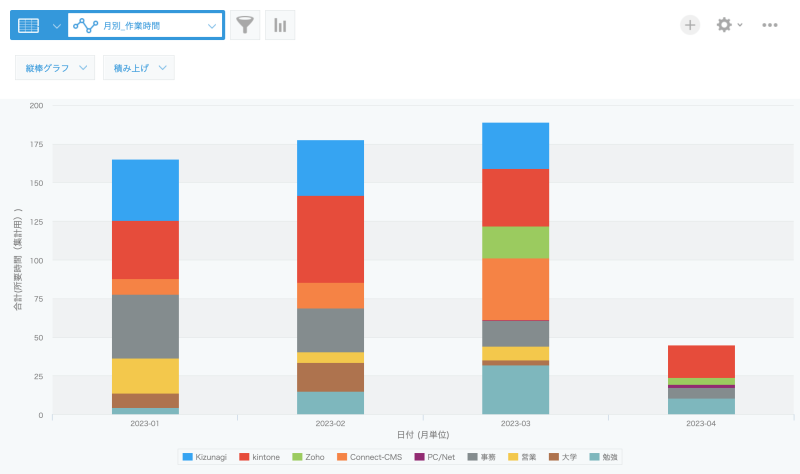This screenshot has height=474, width=800.
Task: Open the 月別_作業時間 view selector
Action: (x=145, y=26)
